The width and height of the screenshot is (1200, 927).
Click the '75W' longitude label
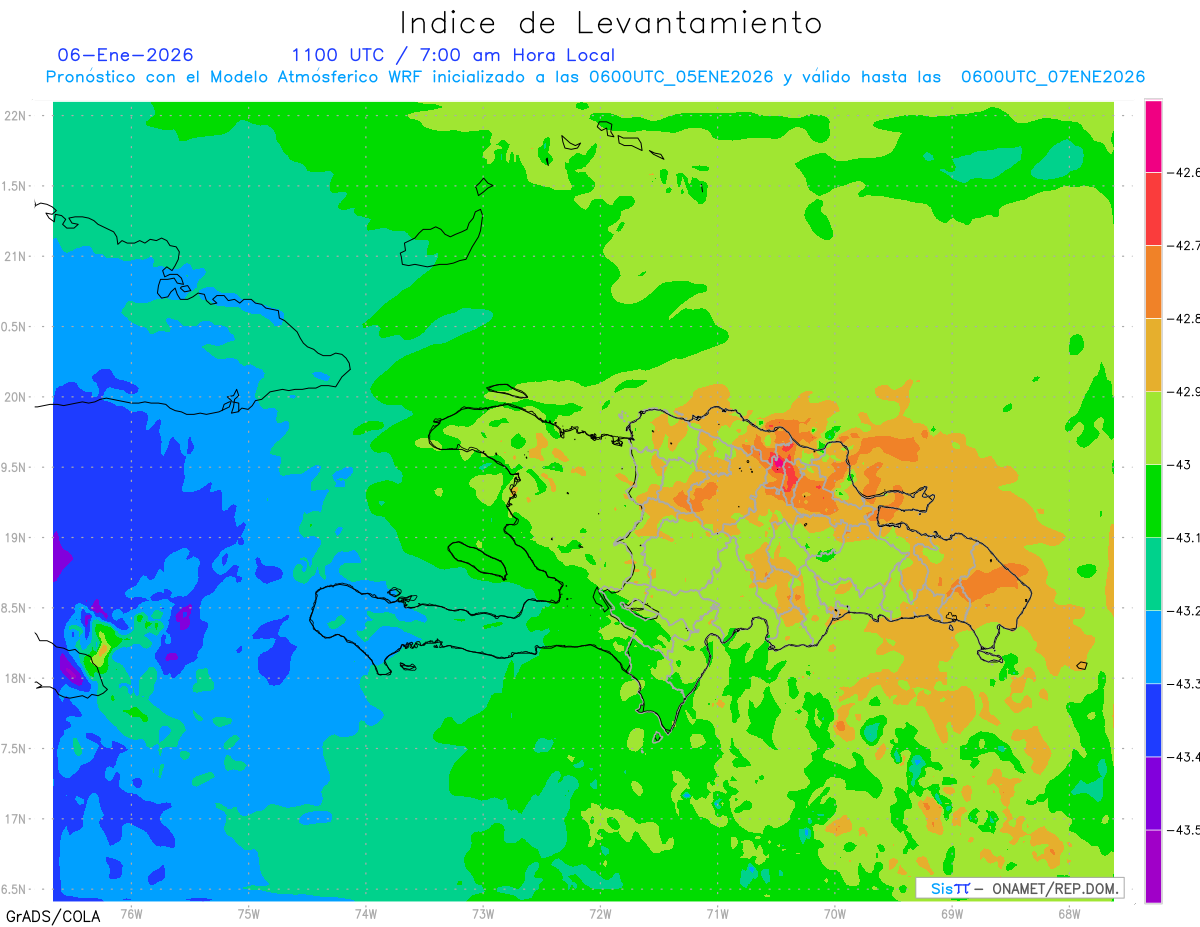248,912
